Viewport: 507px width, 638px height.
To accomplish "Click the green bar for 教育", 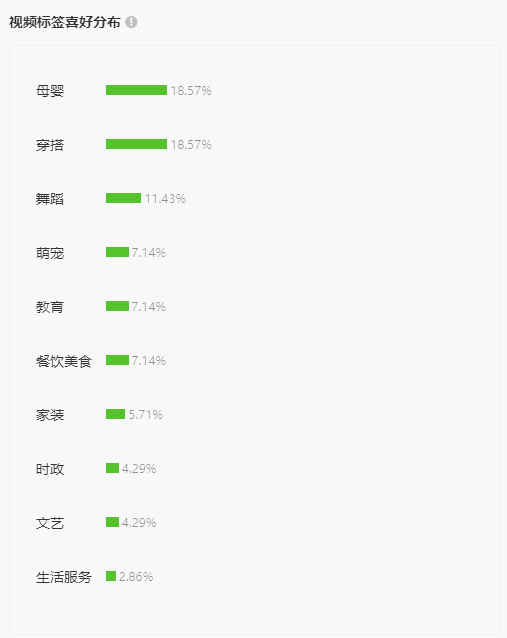I will coord(117,306).
